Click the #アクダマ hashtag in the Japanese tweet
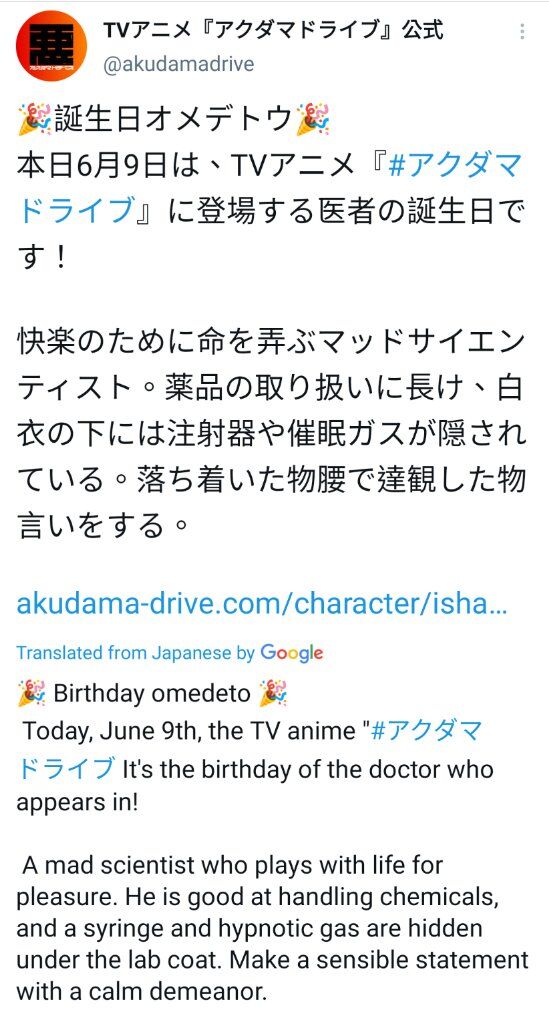549x1024 pixels. (x=455, y=166)
